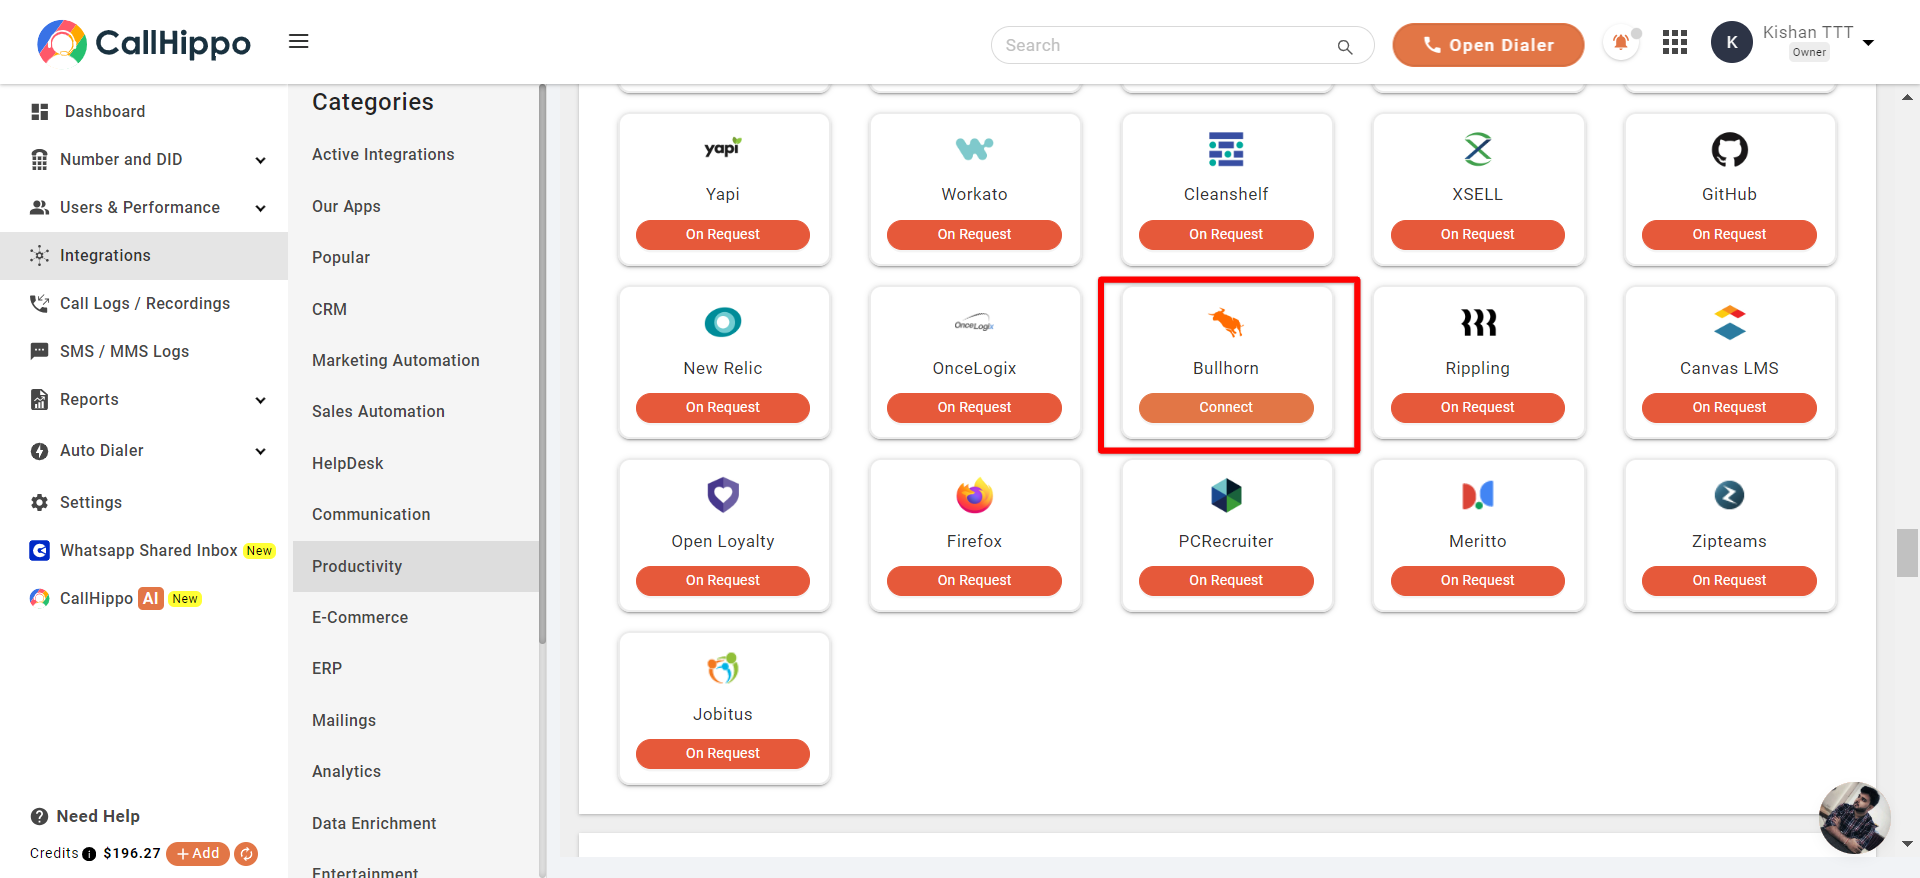Select Data Enrichment category
Viewport: 1920px width, 878px height.
click(x=374, y=824)
